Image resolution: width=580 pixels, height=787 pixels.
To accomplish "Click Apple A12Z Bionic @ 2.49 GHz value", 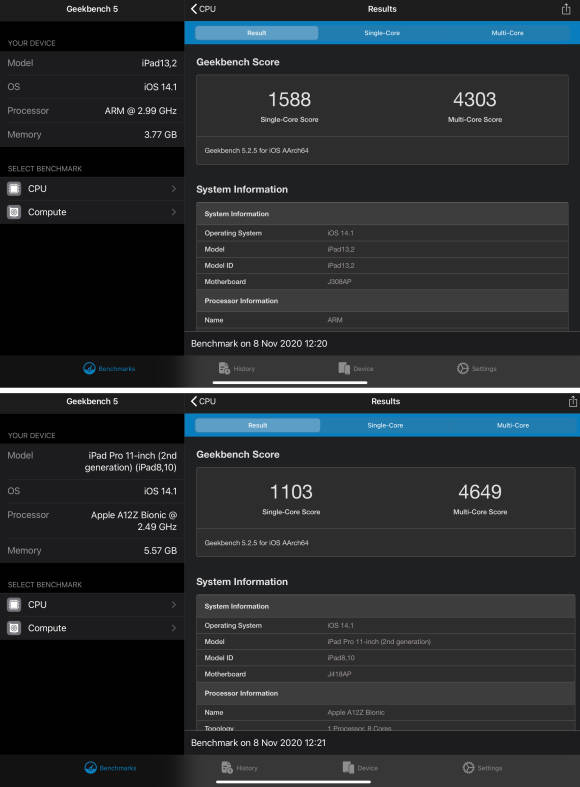I will tap(133, 521).
